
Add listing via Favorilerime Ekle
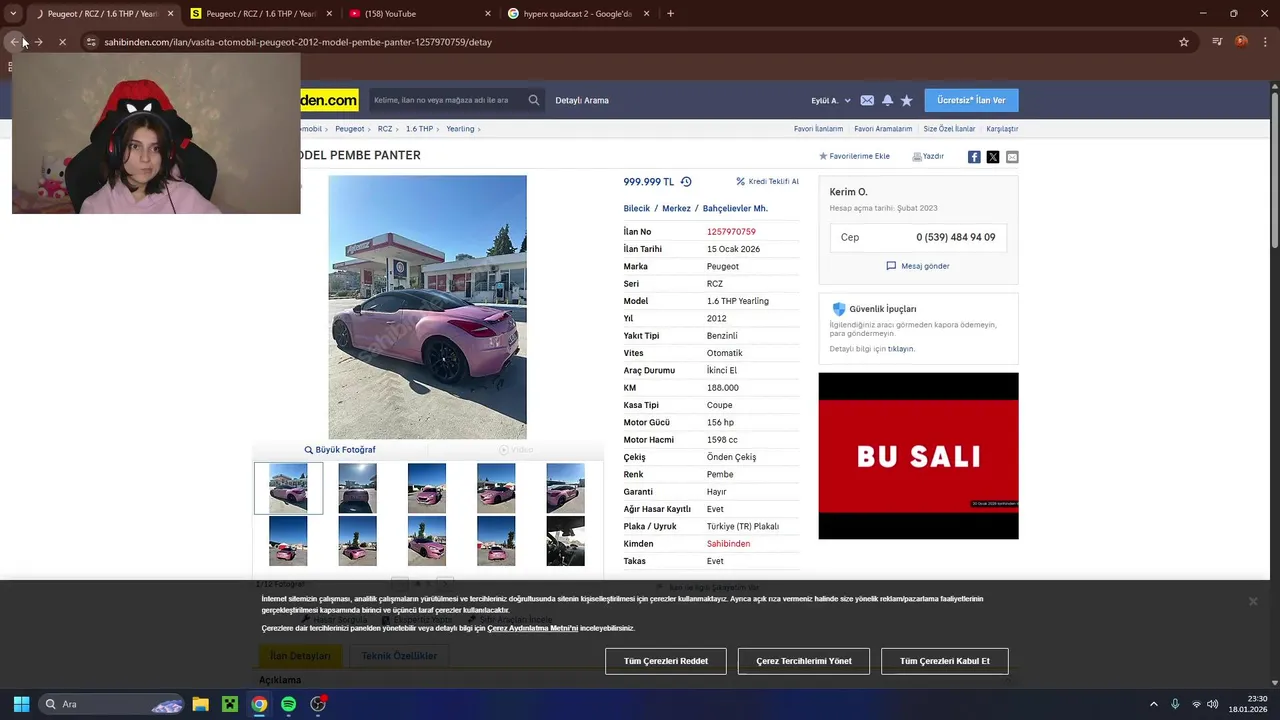pyautogui.click(x=854, y=156)
